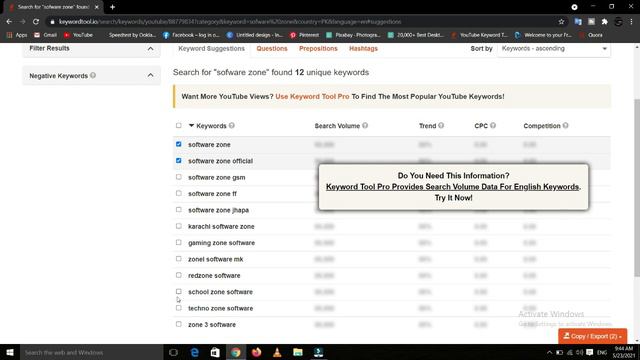Viewport: 640px width, 360px height.
Task: Switch to Keyword Suggestions tab
Action: point(211,49)
